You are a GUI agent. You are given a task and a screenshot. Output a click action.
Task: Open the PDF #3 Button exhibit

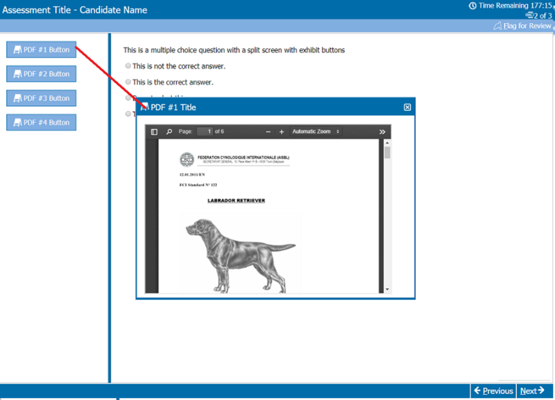(x=41, y=98)
